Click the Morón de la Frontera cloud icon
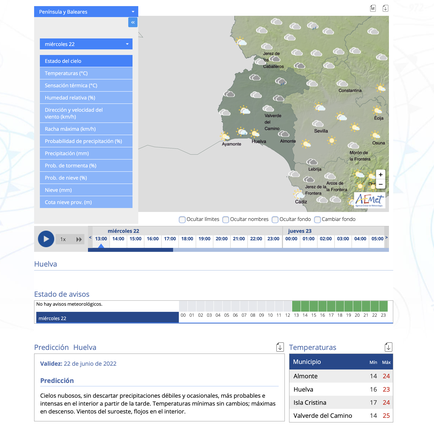The width and height of the screenshot is (434, 432). click(x=353, y=145)
